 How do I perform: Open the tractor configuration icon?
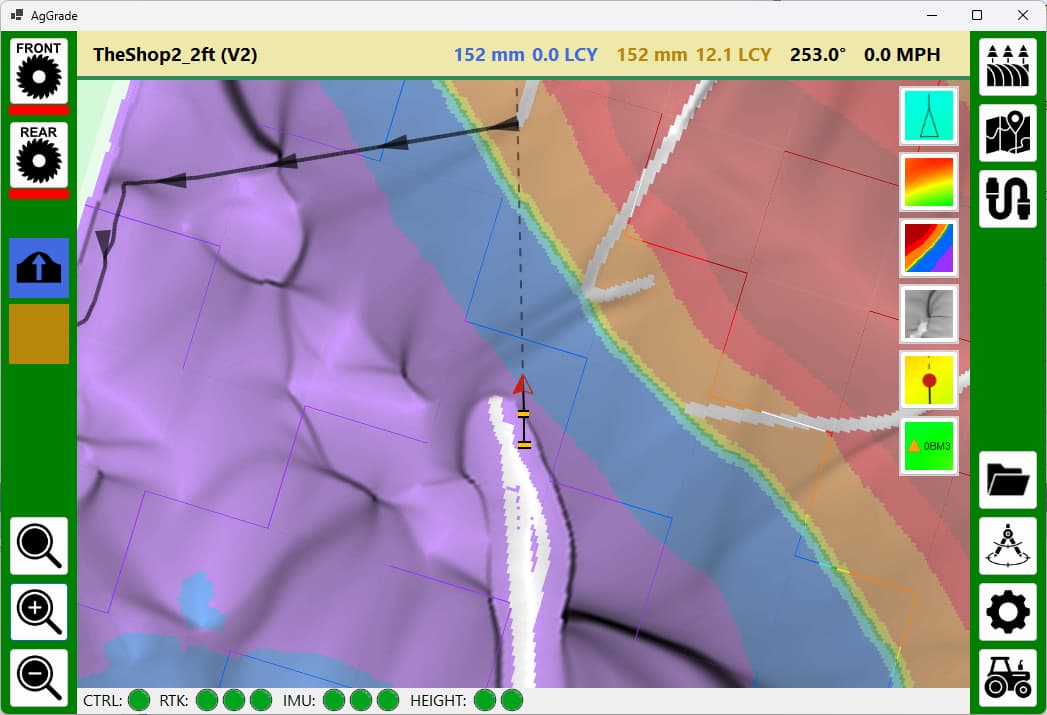tap(1007, 678)
